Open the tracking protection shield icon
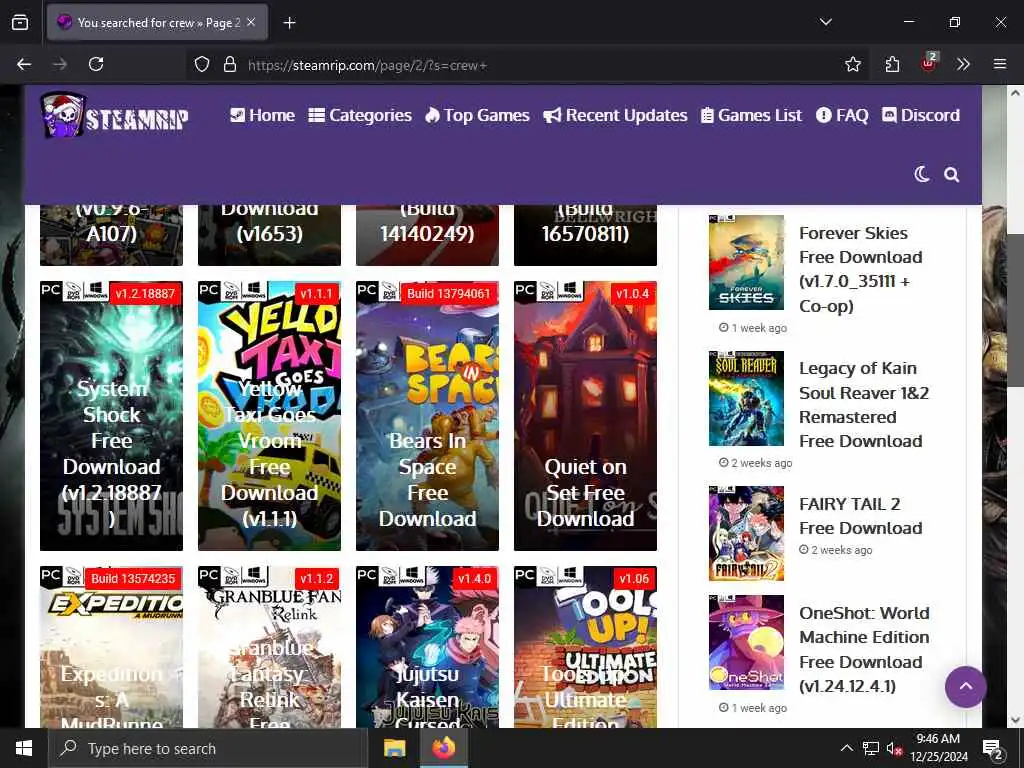The image size is (1024, 768). [202, 64]
